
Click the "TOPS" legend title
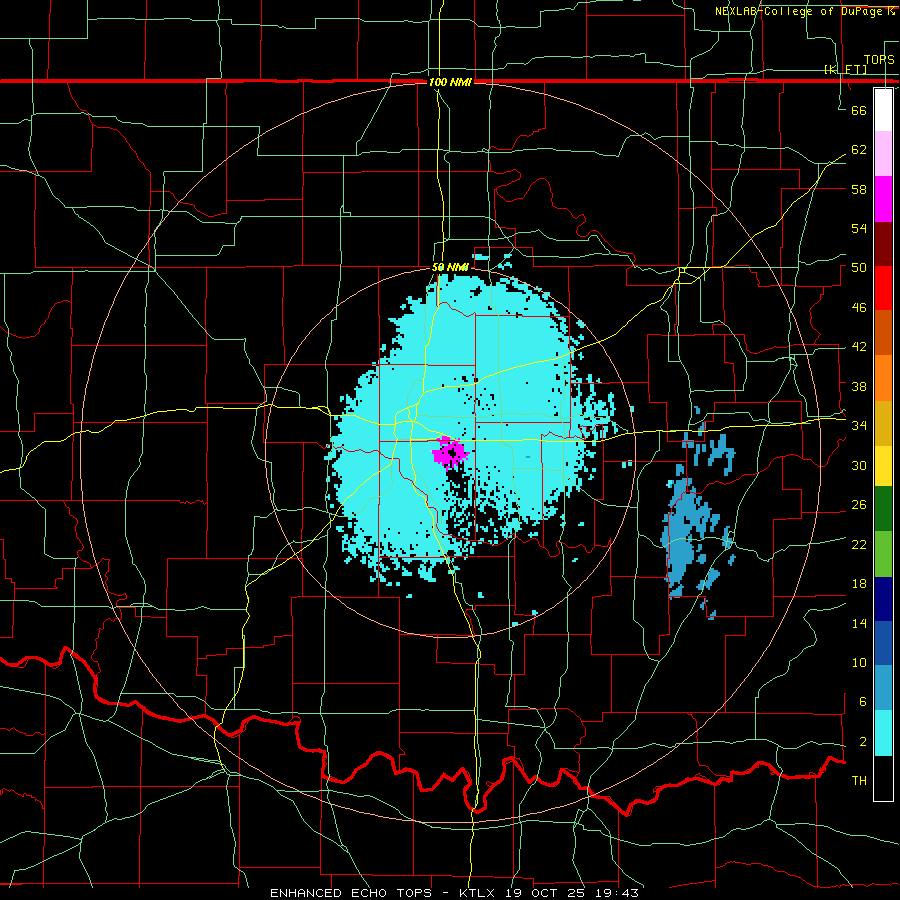879,59
